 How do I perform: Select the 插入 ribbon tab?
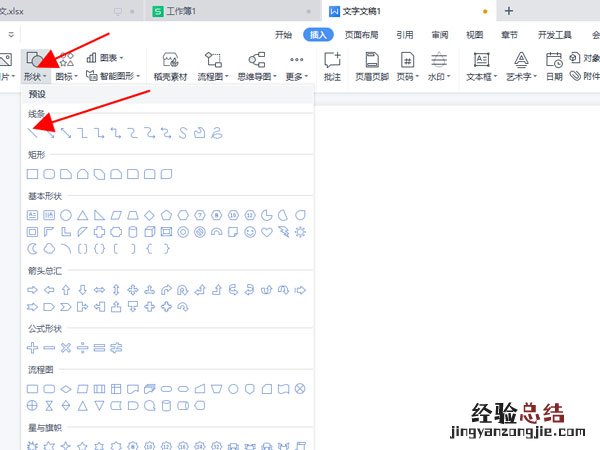pyautogui.click(x=318, y=35)
